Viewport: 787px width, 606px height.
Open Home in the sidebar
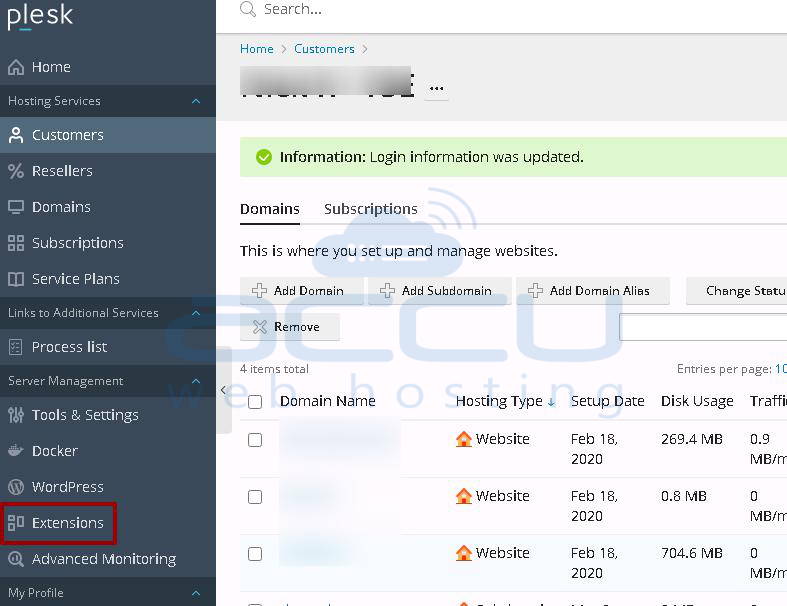pos(108,67)
